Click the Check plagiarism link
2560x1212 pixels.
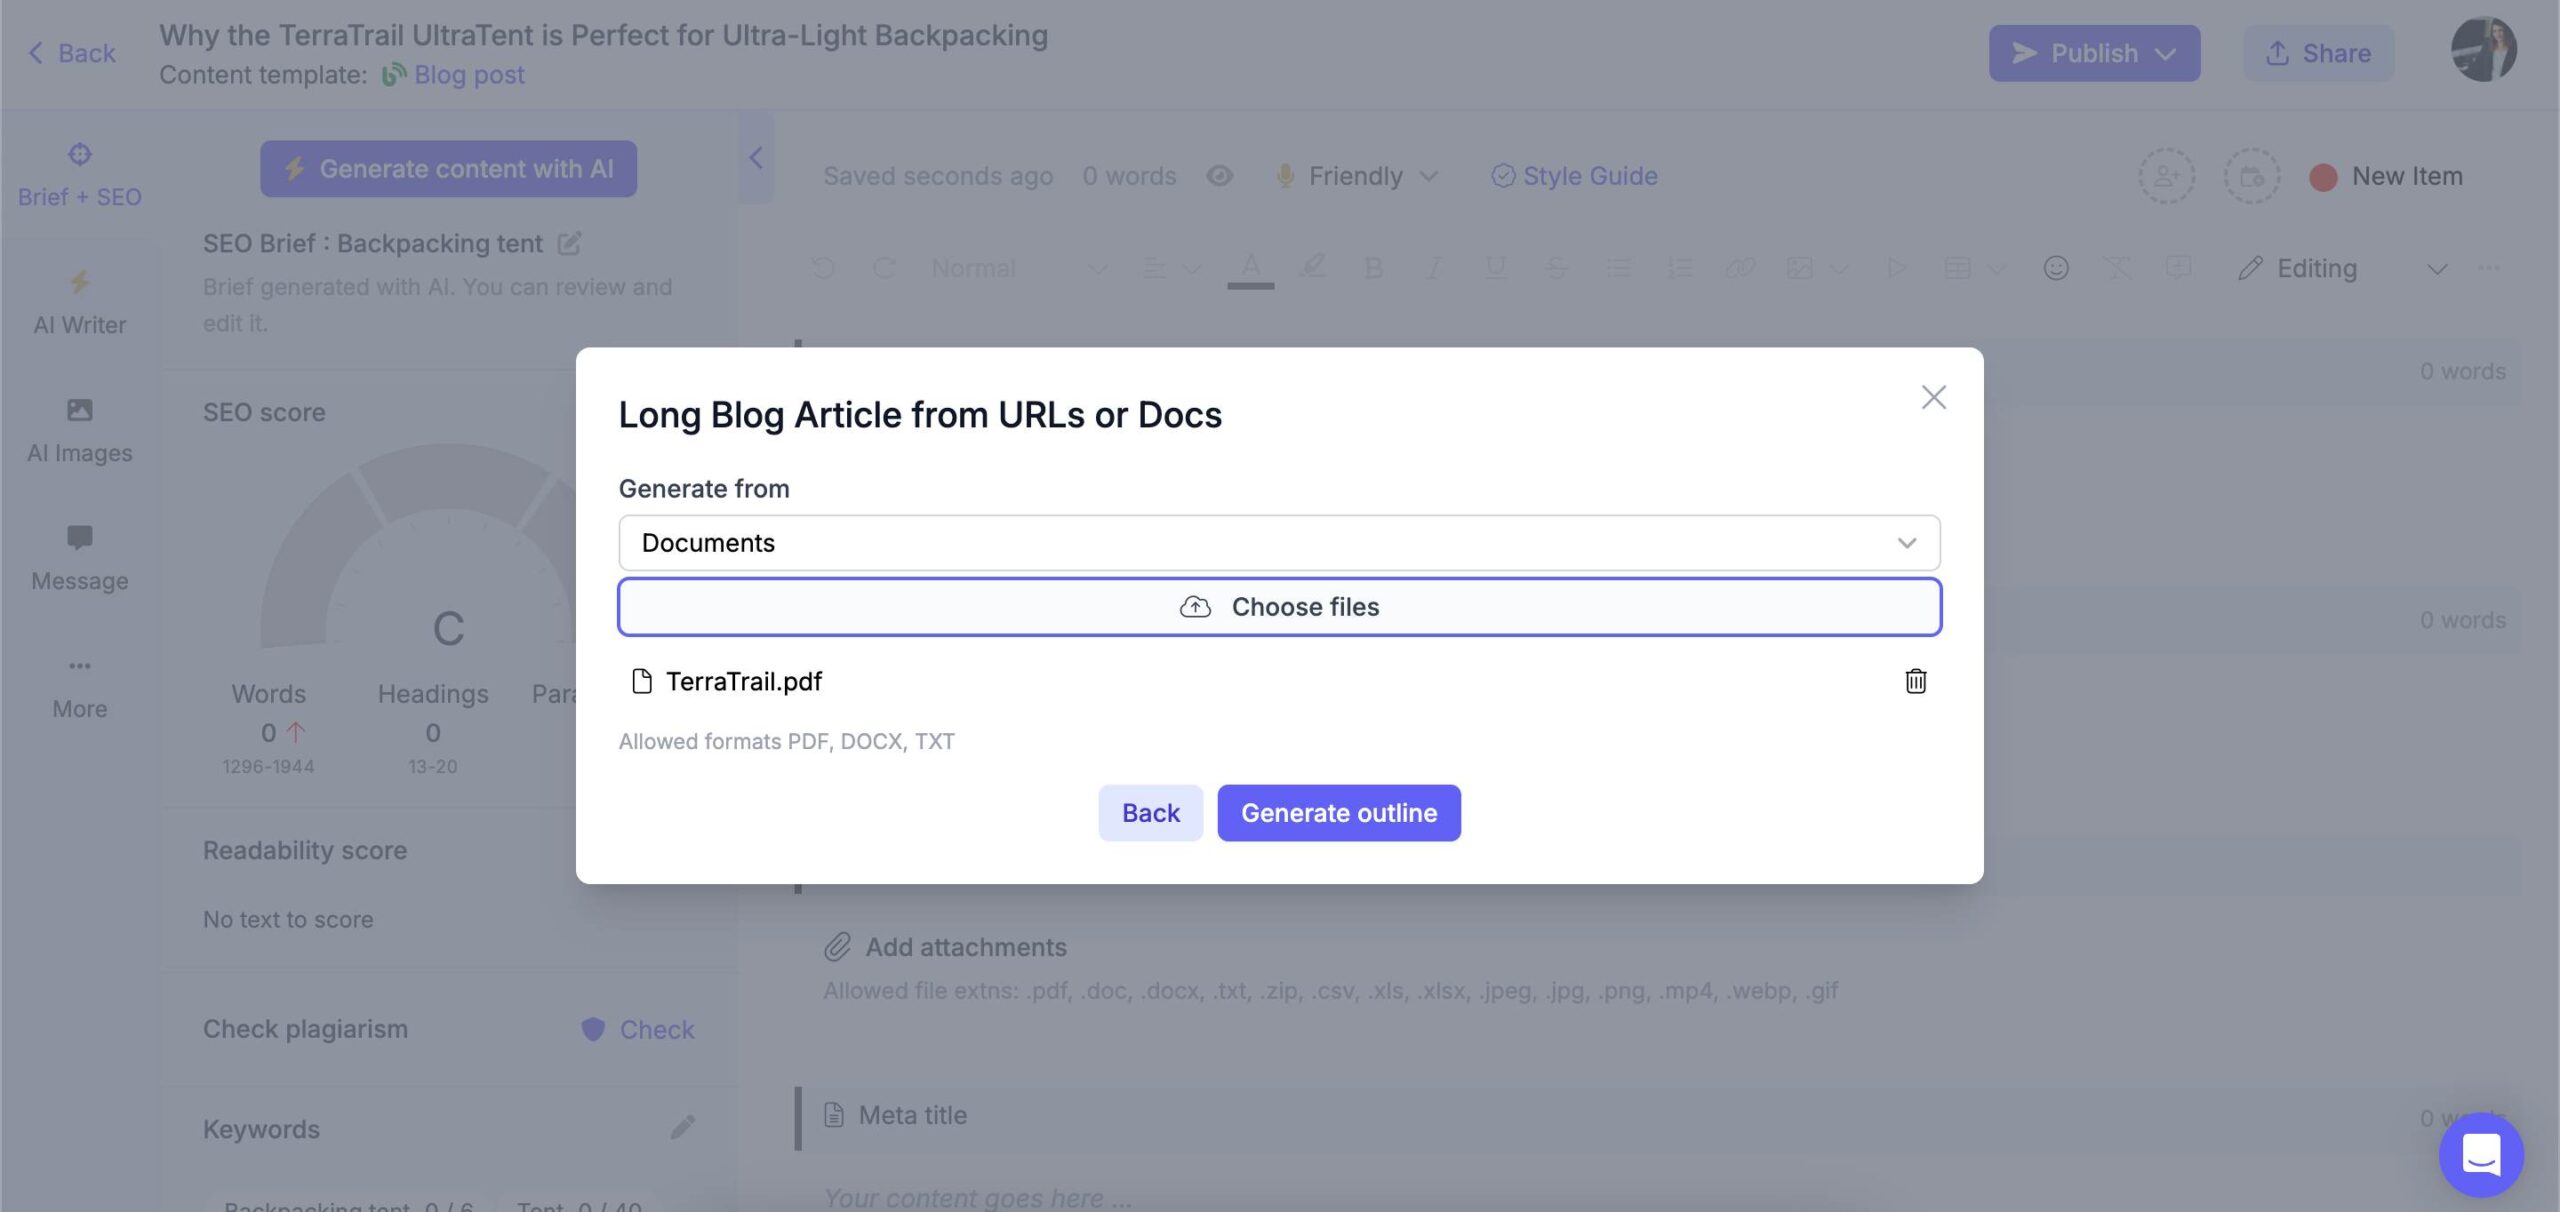pyautogui.click(x=638, y=1029)
